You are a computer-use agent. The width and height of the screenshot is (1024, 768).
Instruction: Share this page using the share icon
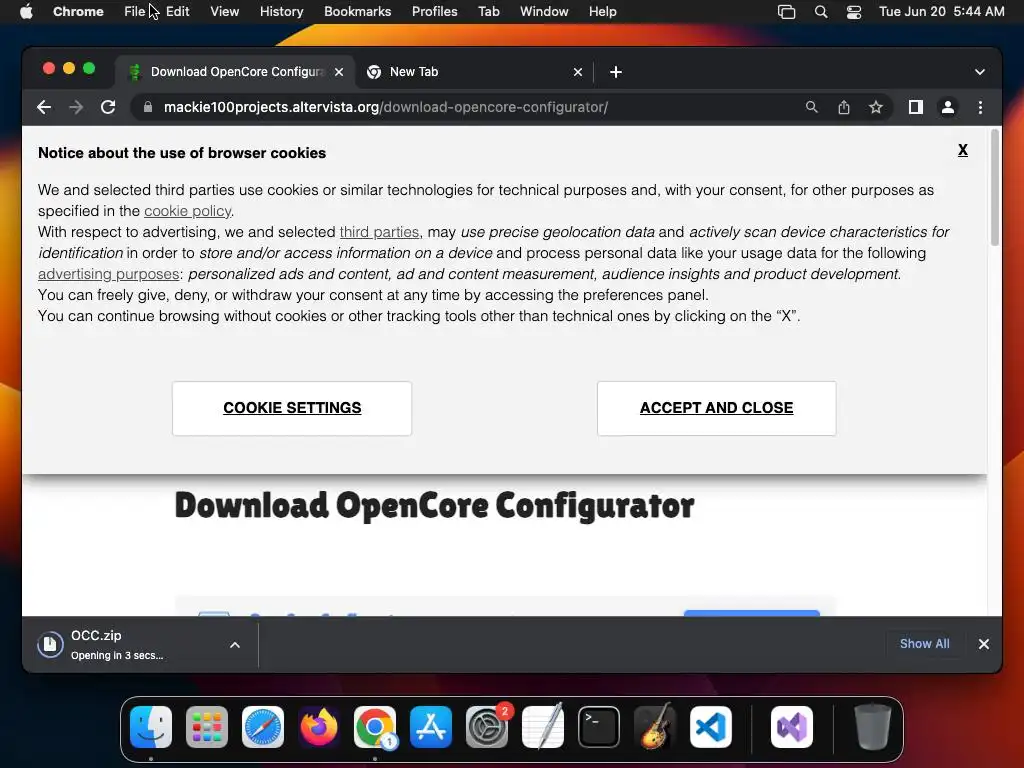tap(844, 107)
